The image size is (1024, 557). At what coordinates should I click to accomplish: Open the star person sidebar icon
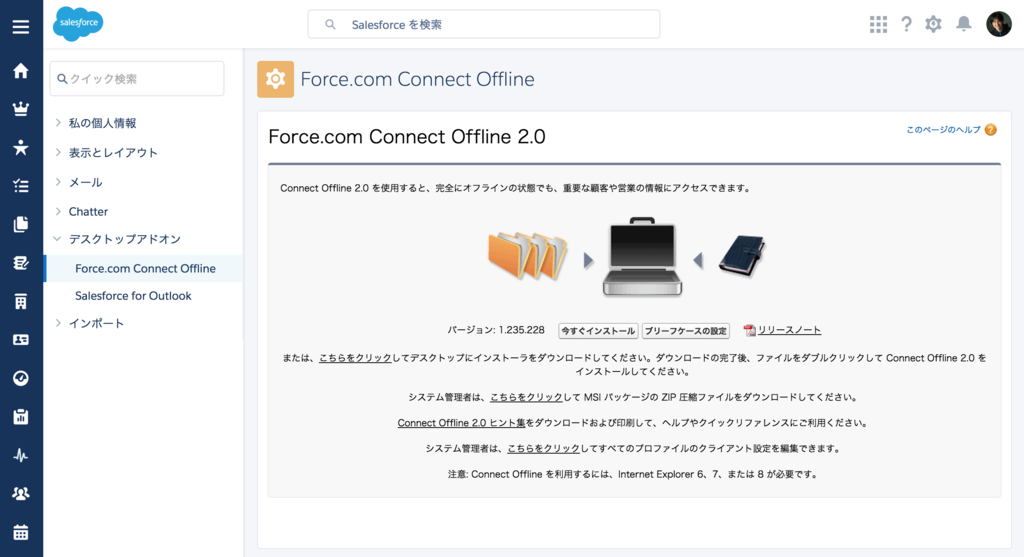pos(21,148)
